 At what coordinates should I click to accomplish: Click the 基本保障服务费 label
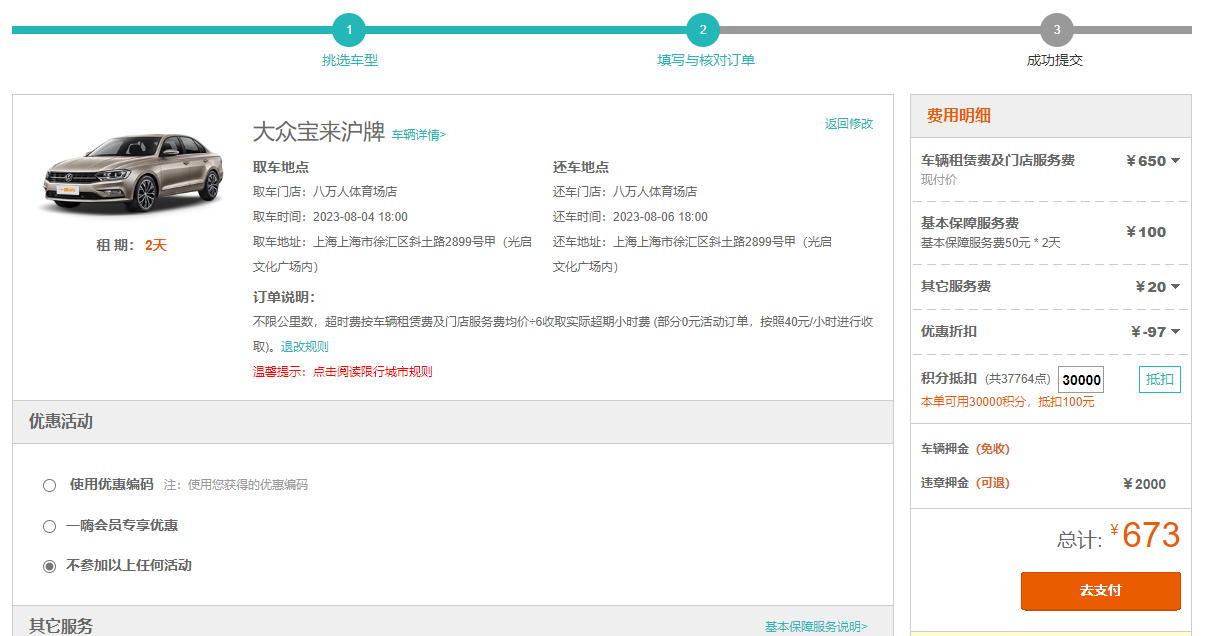[970, 223]
